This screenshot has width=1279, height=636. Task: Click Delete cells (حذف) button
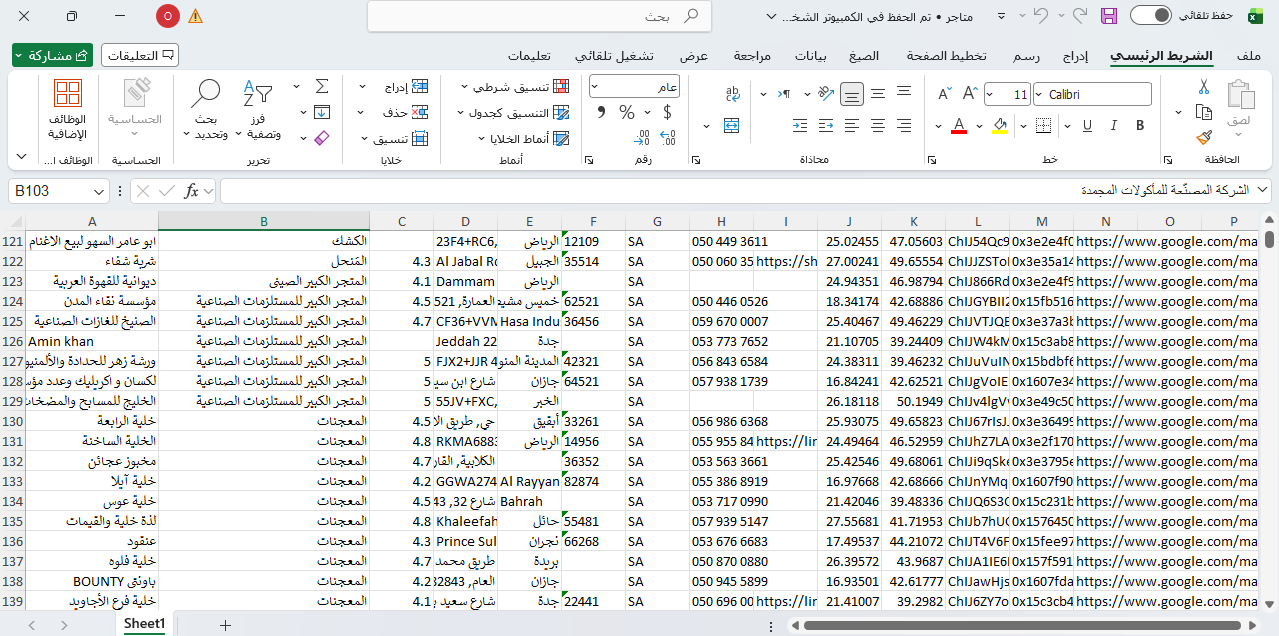[x=406, y=113]
